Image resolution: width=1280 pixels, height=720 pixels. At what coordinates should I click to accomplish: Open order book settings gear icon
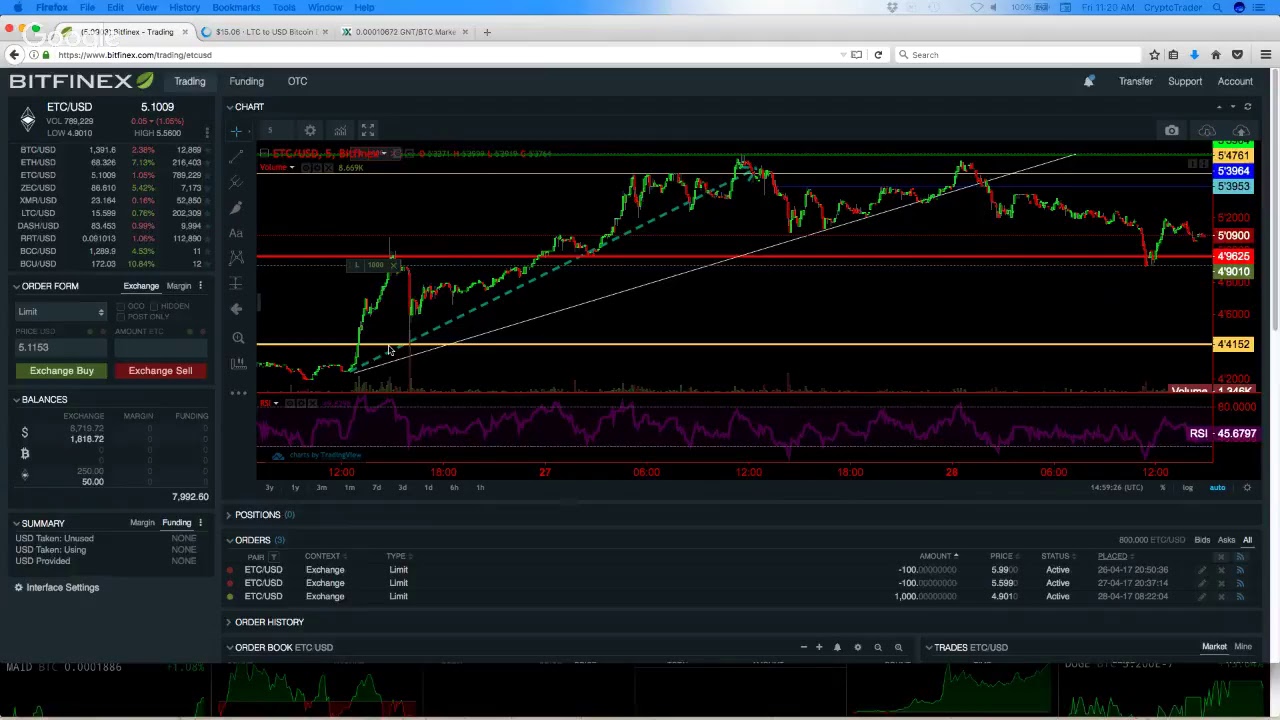tap(857, 647)
